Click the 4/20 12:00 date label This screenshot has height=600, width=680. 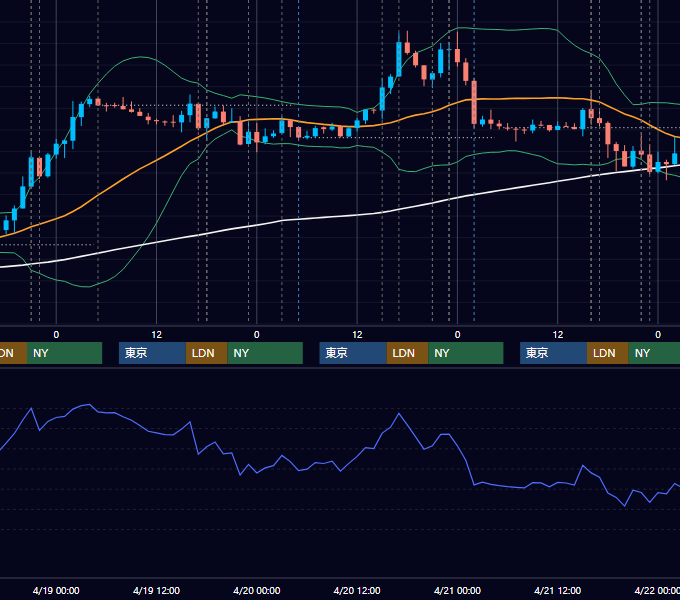click(357, 590)
